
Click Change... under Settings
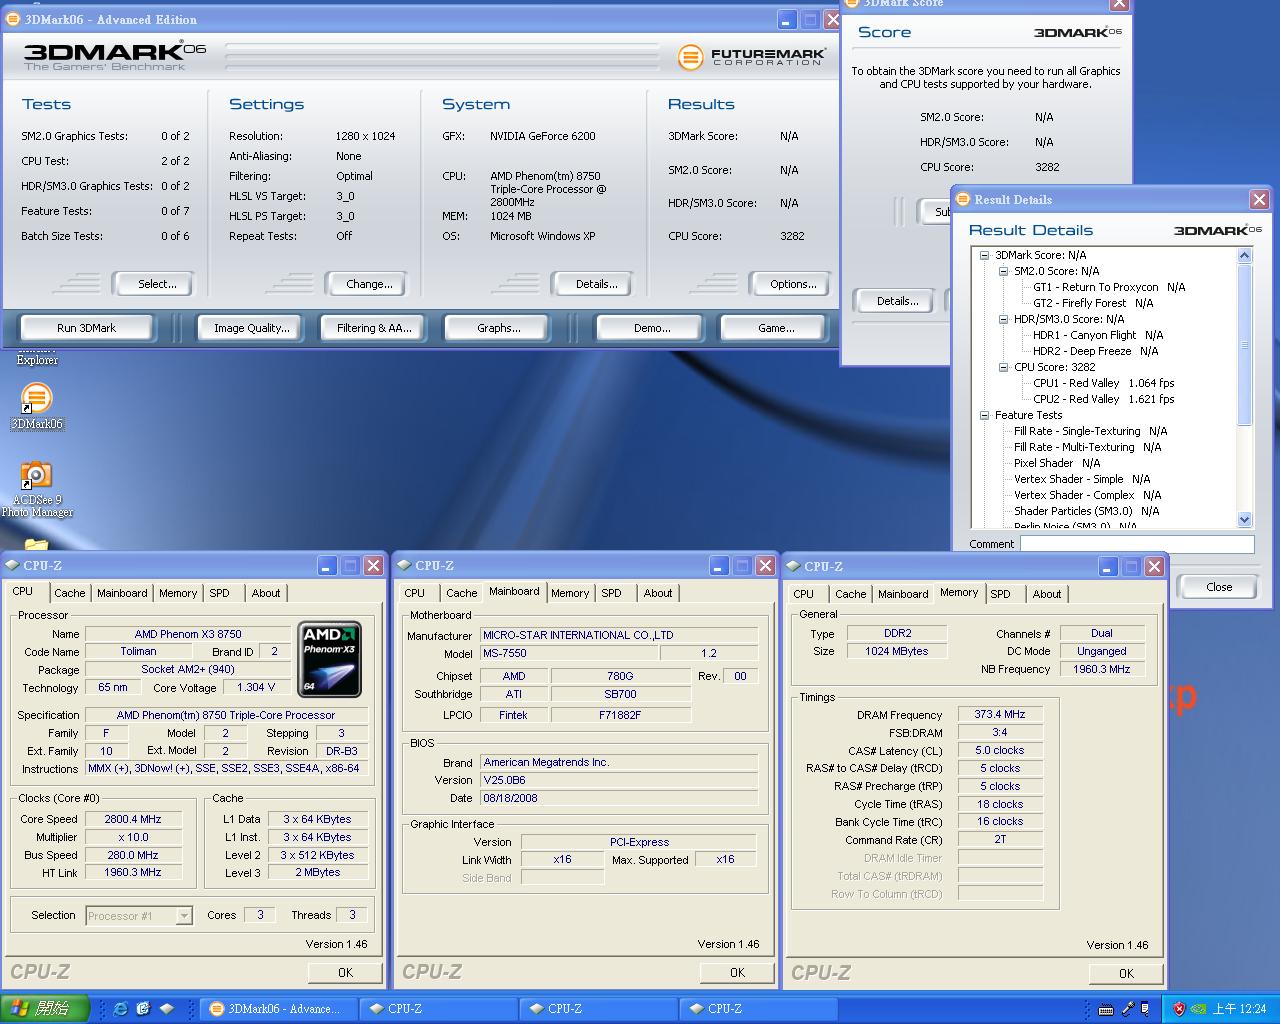pos(369,284)
